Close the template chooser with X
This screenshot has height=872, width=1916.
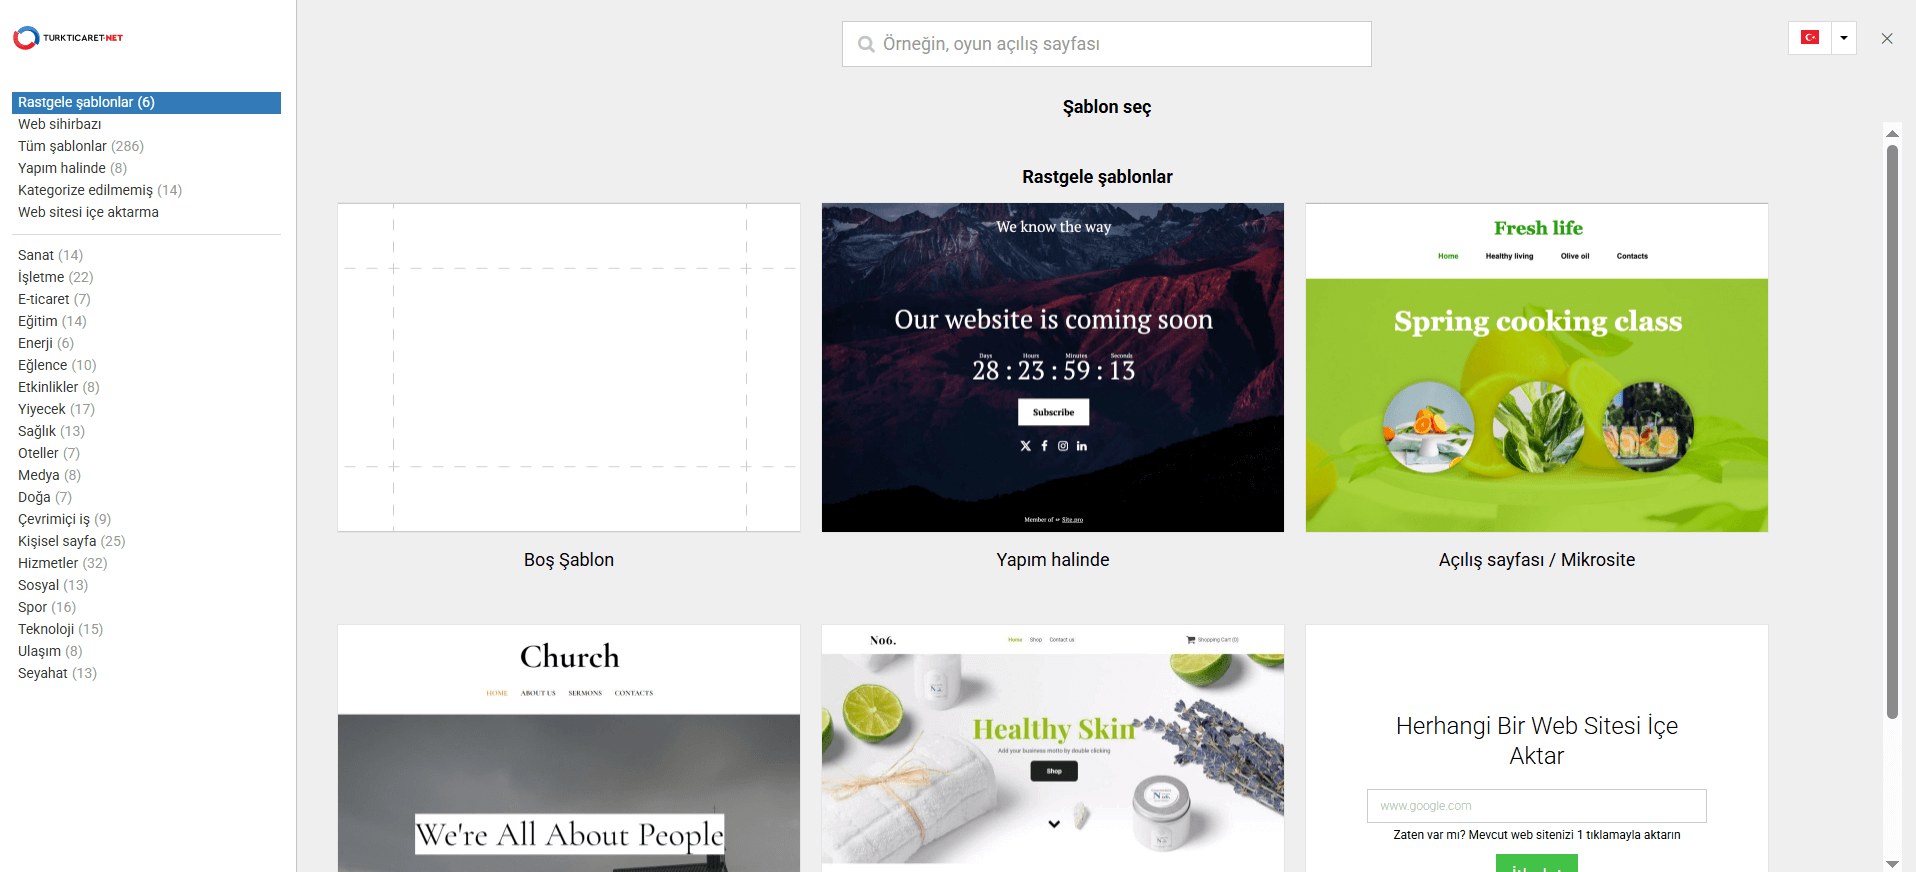[1887, 39]
